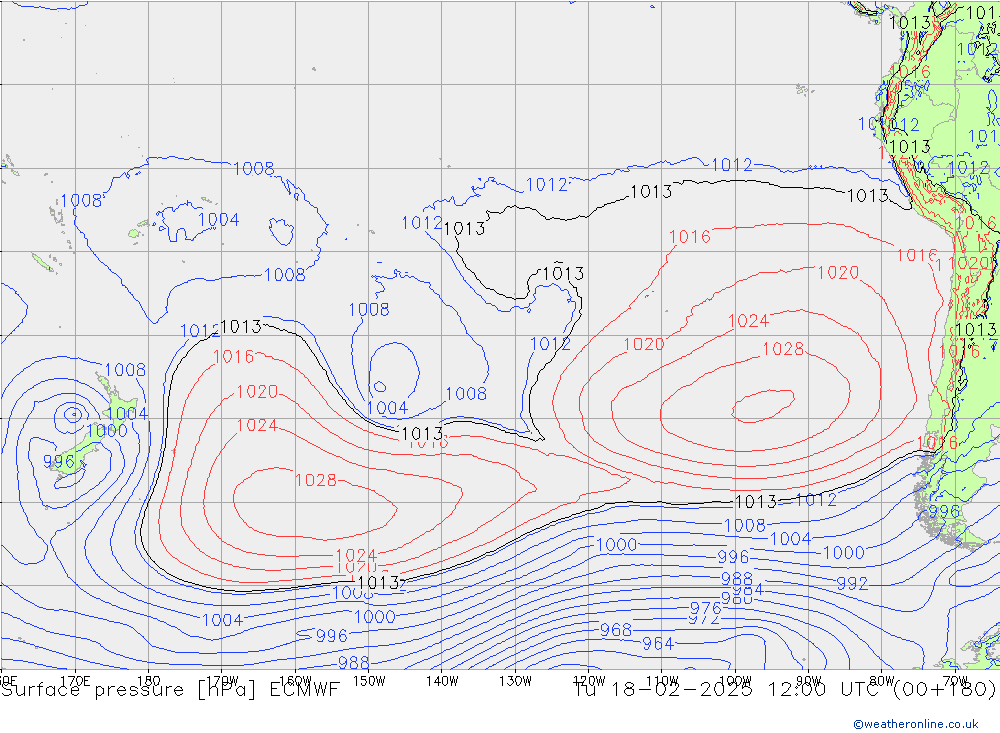Click the 120W longitude axis label
The height and width of the screenshot is (733, 1000).
589,680
